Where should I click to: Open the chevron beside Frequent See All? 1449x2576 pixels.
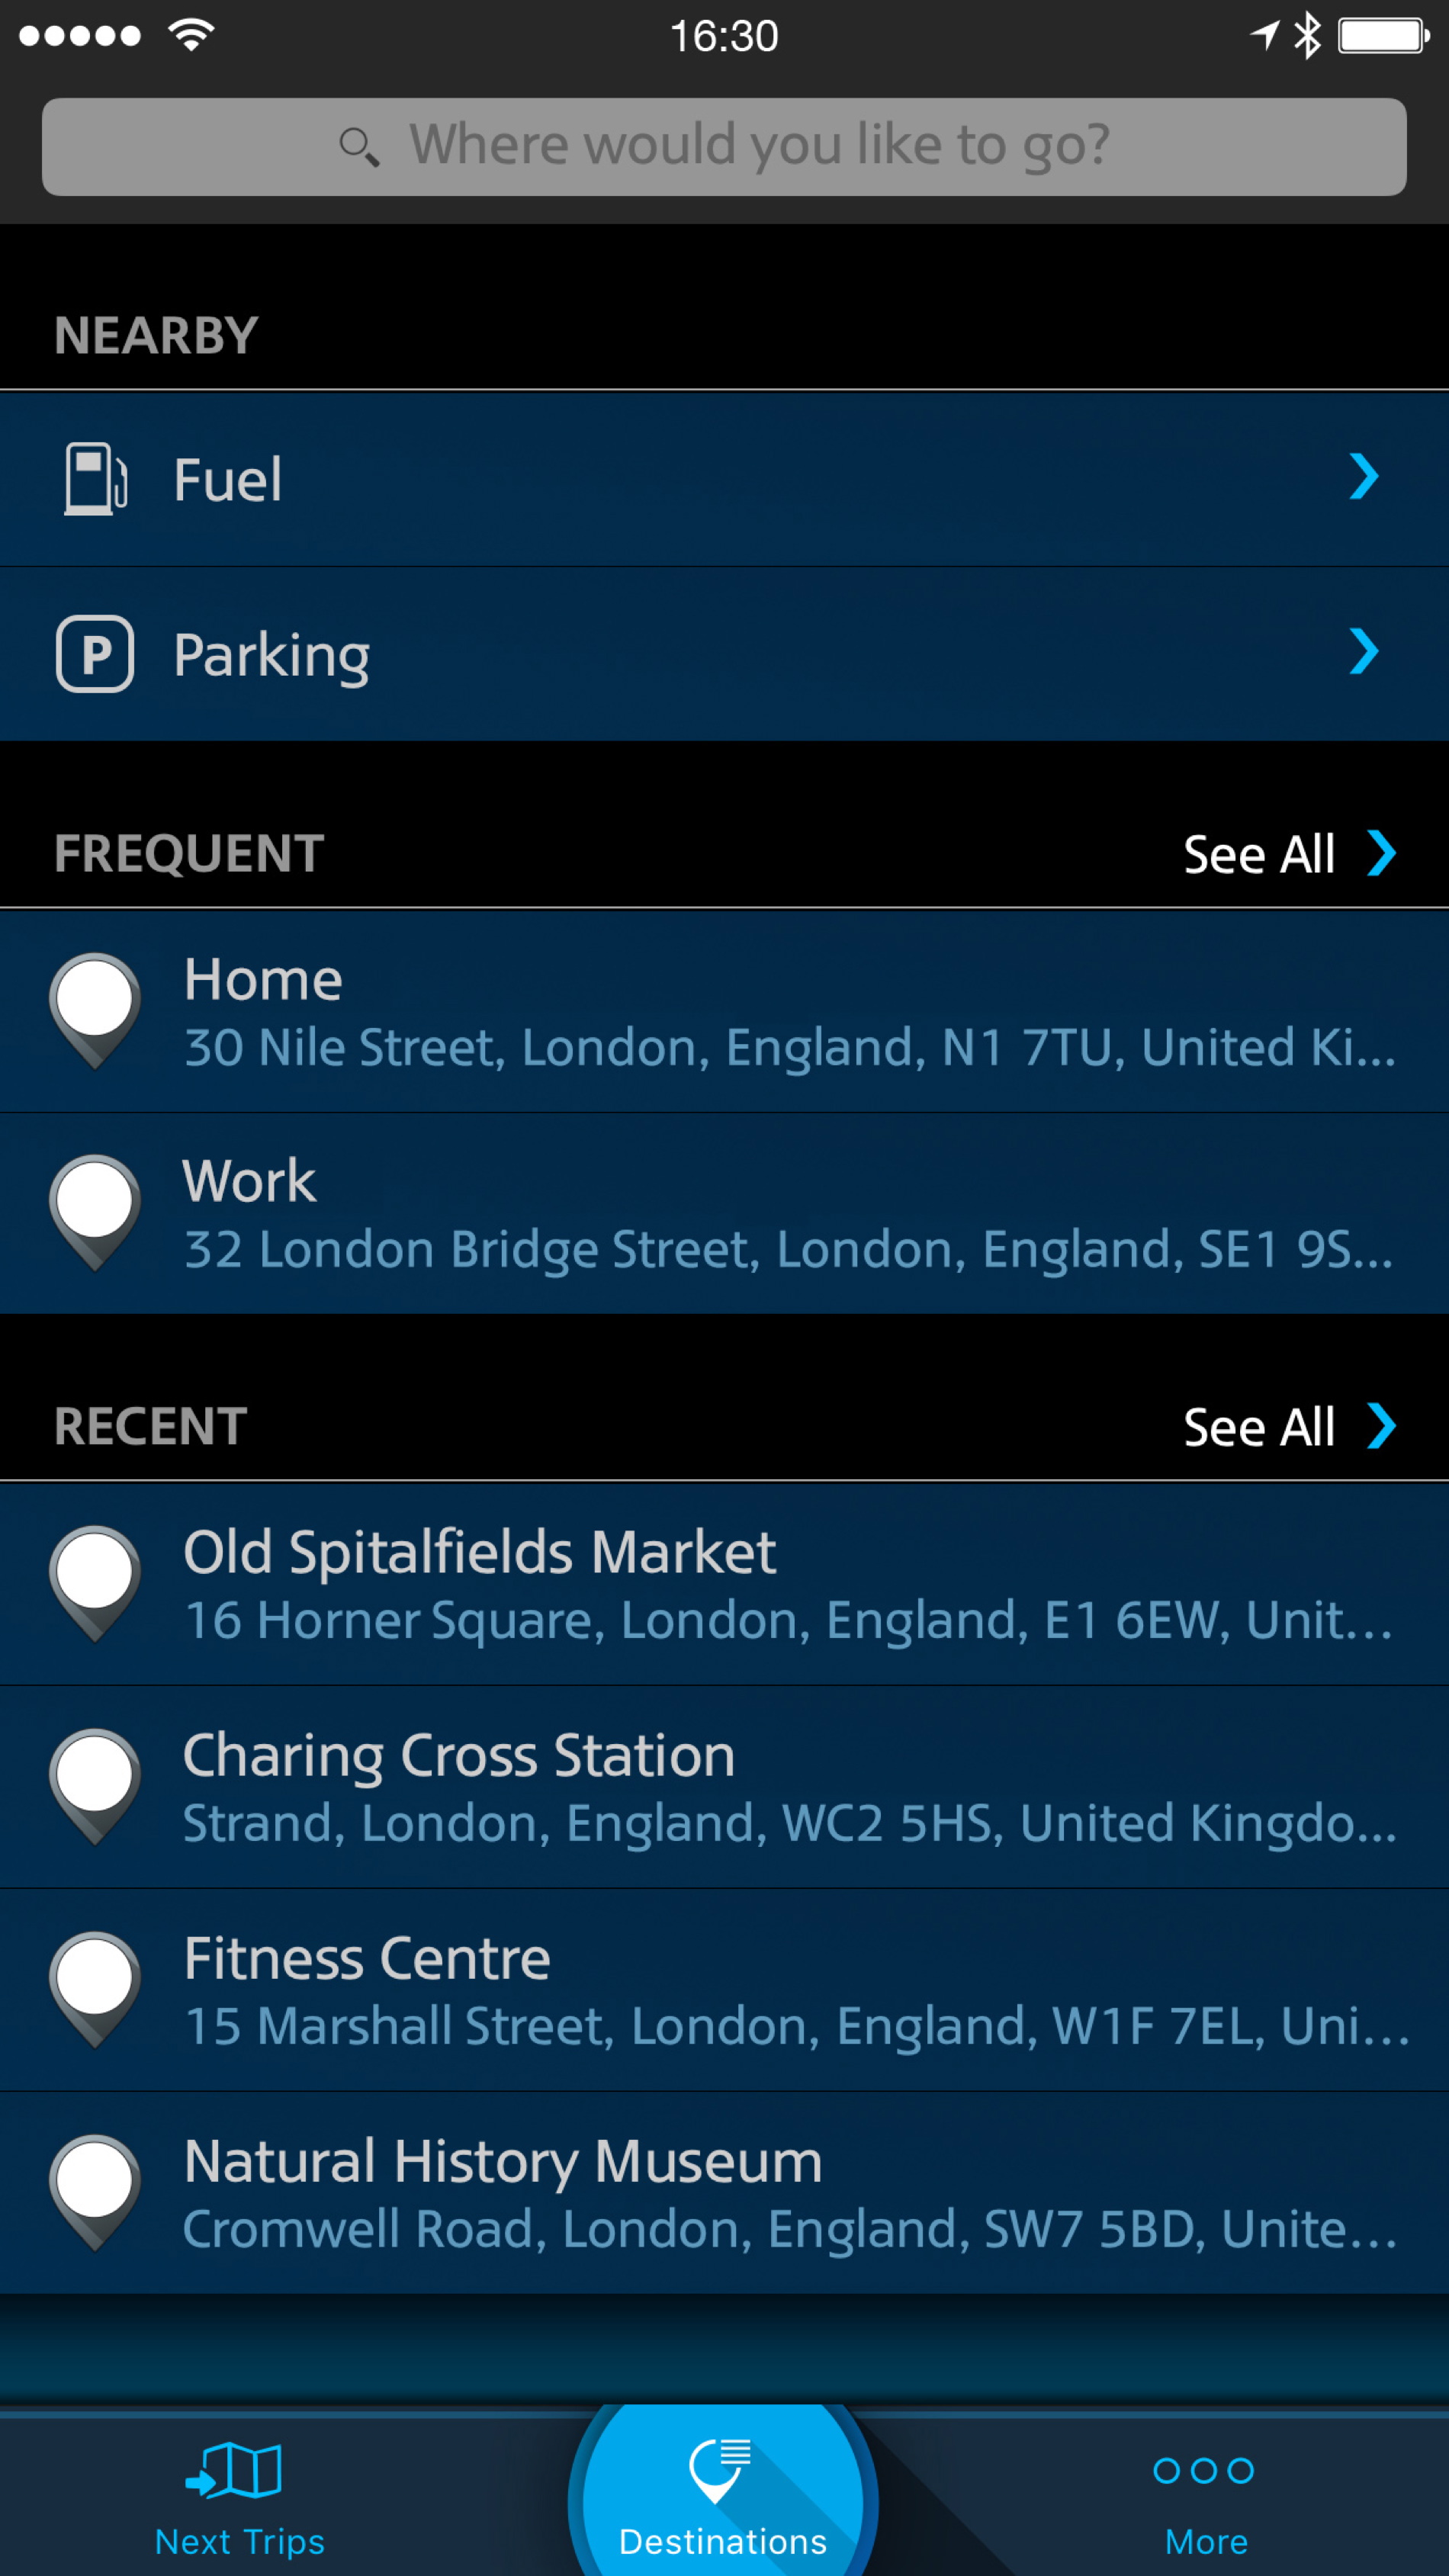point(1382,853)
